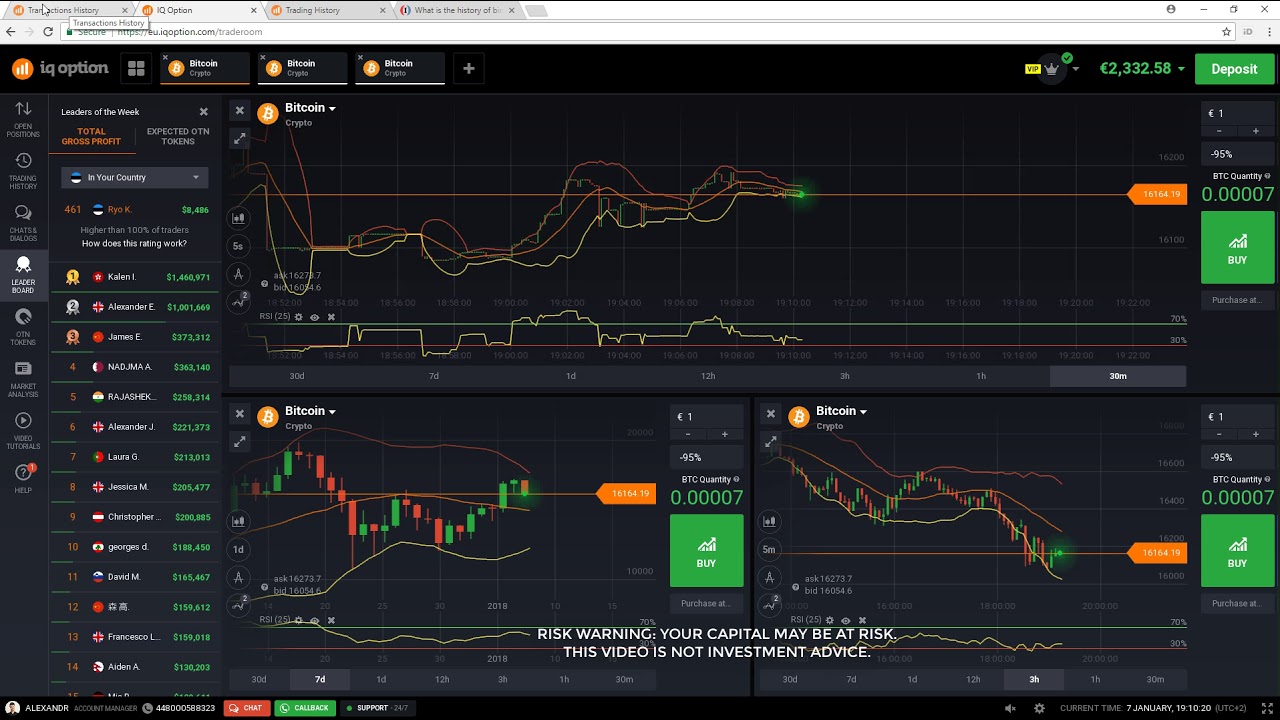1280x720 pixels.
Task: Open 1d candle interval on bottom-left chart
Action: pos(238,549)
